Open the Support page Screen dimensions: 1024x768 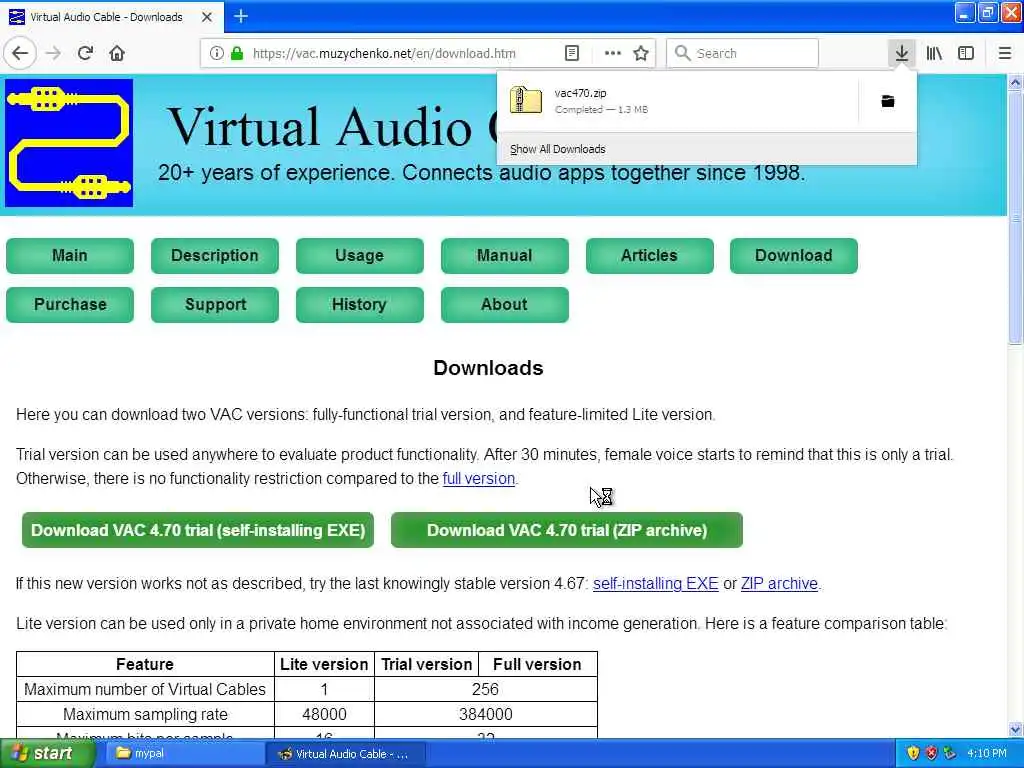[215, 304]
